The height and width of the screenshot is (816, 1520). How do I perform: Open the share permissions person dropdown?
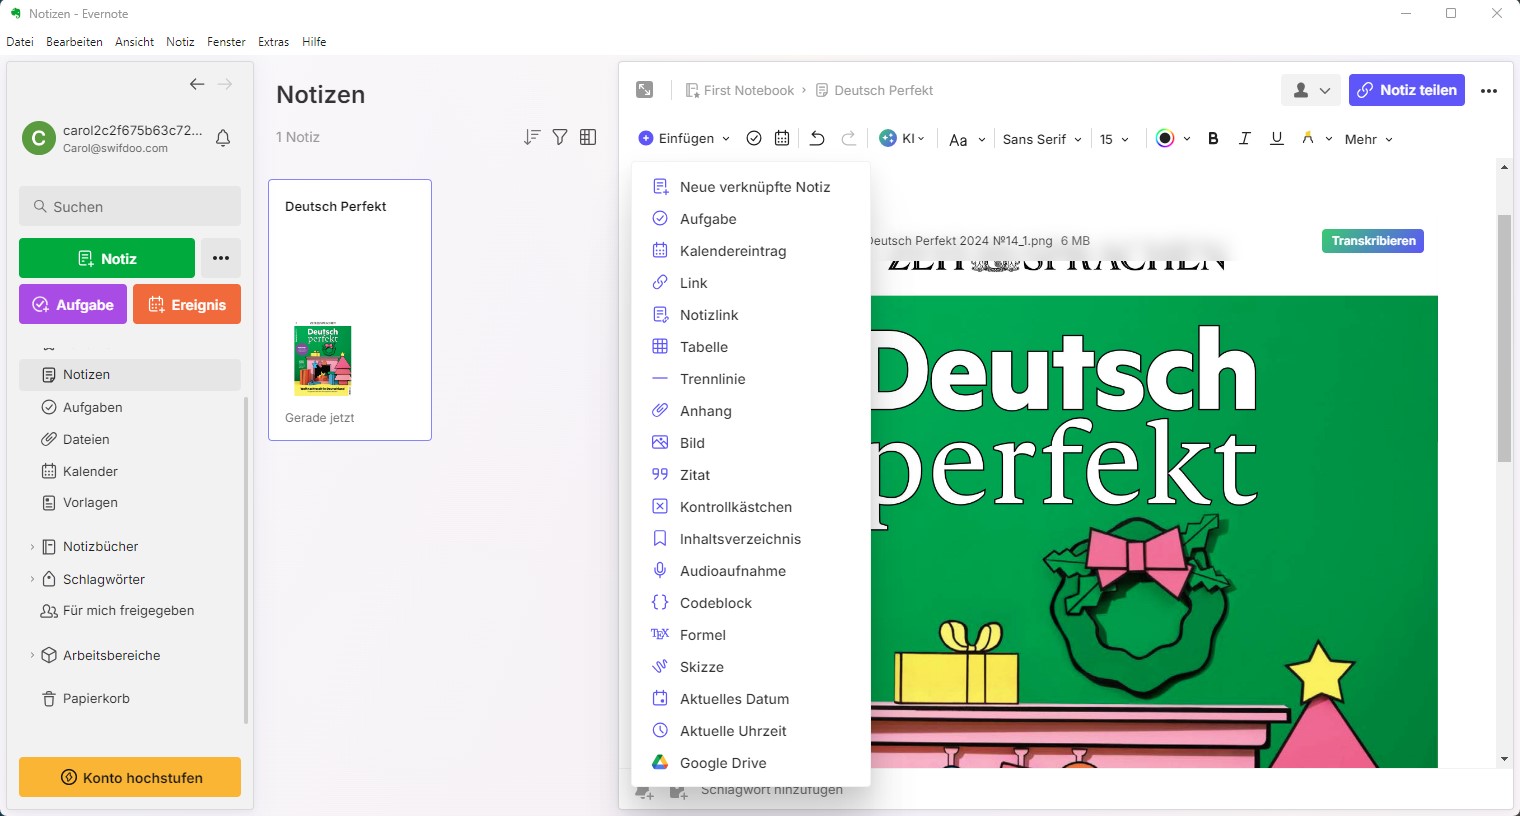(x=1311, y=90)
